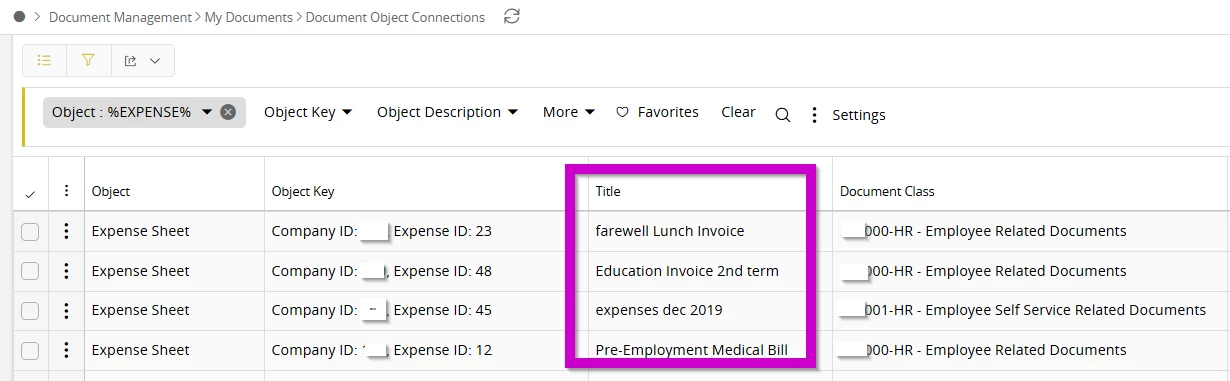Tick the checkbox for Education Invoice row
Image resolution: width=1230 pixels, height=381 pixels.
30,271
